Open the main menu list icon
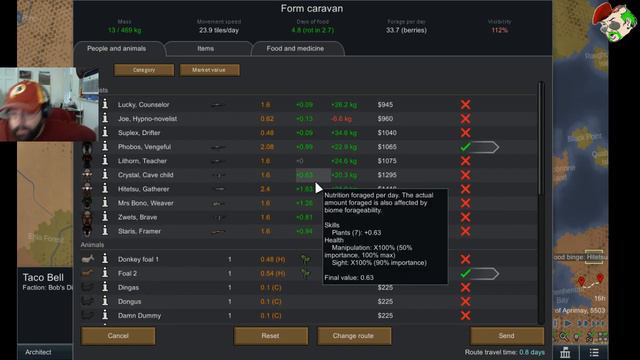This screenshot has width=640, height=360. click(x=594, y=352)
